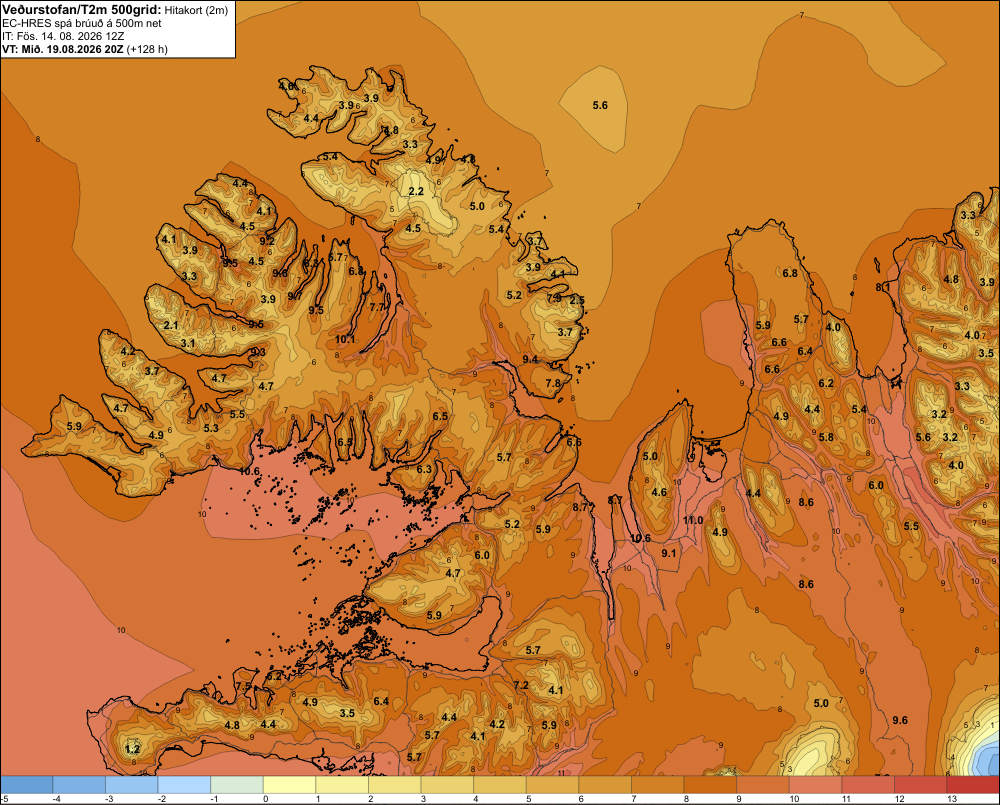Choose the legend swatch between -1 and 0
This screenshot has height=805, width=1000.
click(237, 785)
